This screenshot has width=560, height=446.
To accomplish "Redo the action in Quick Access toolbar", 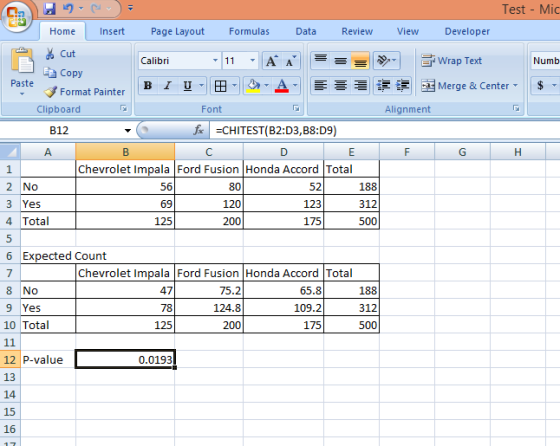I will pyautogui.click(x=96, y=8).
